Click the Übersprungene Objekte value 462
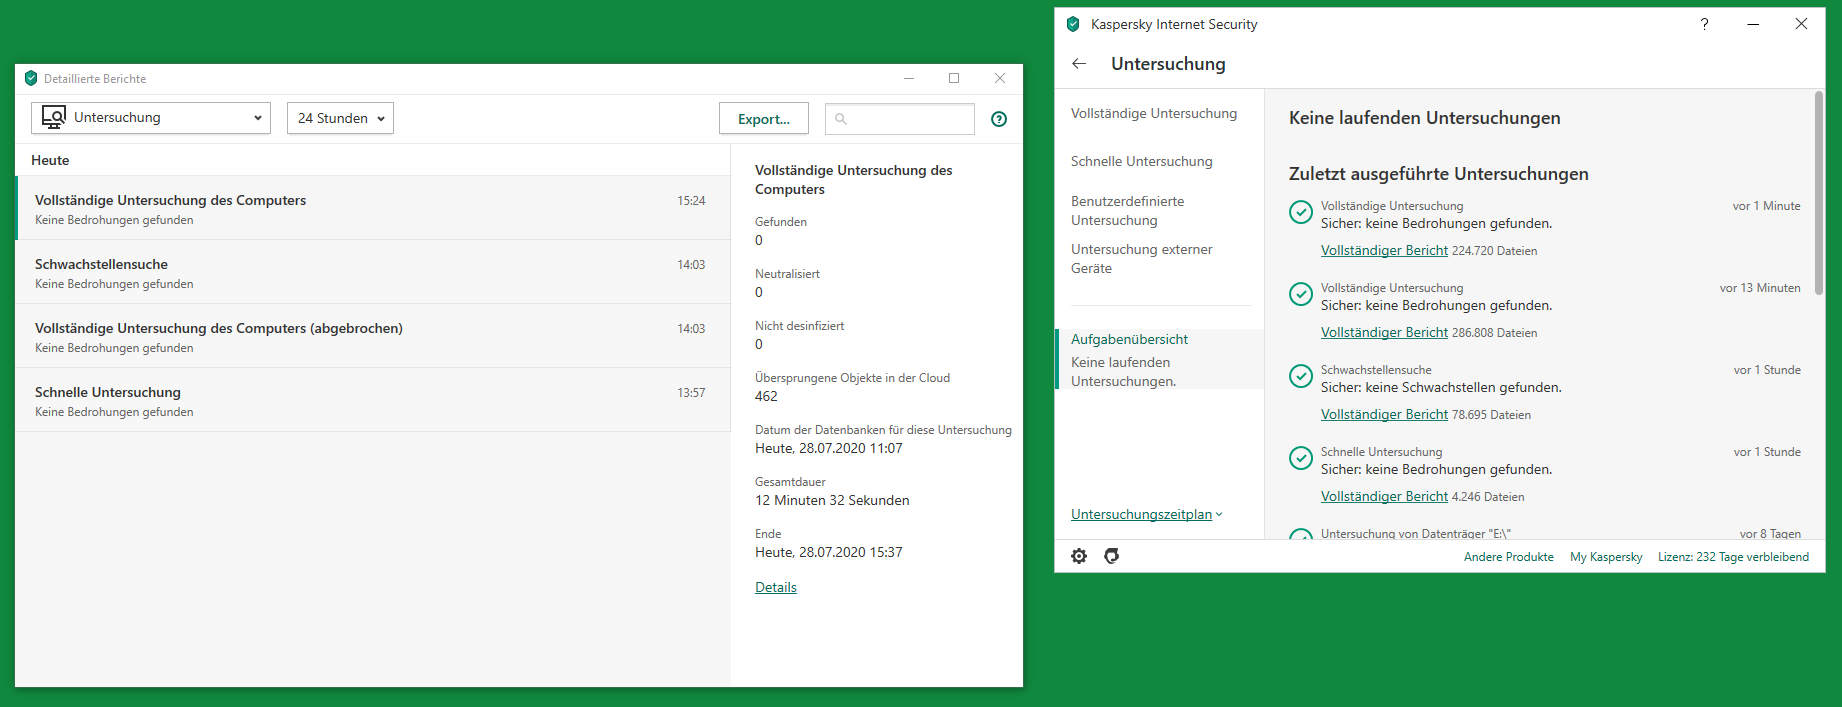This screenshot has height=707, width=1842. [766, 396]
